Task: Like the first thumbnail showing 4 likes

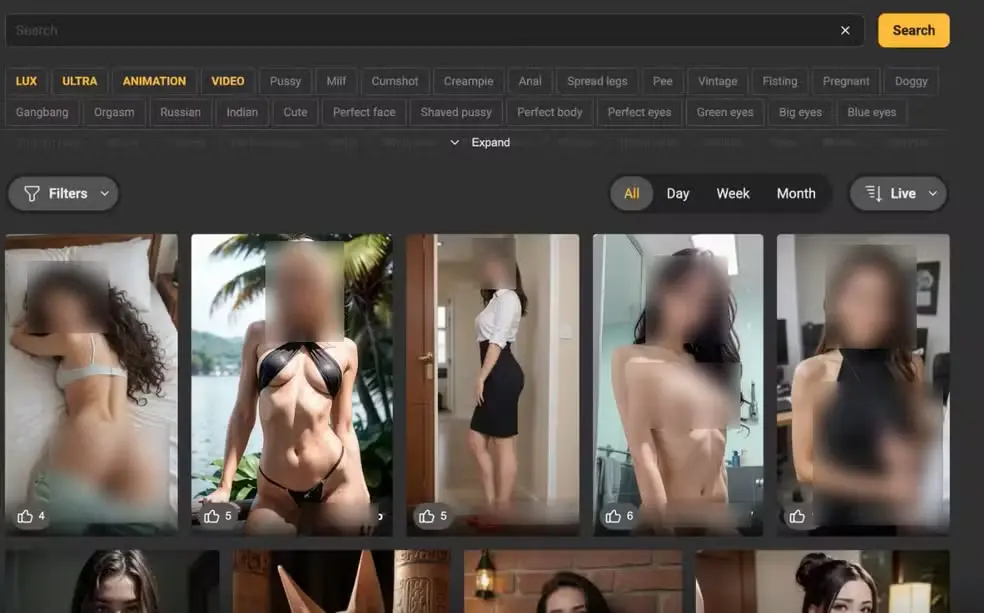Action: pyautogui.click(x=25, y=517)
